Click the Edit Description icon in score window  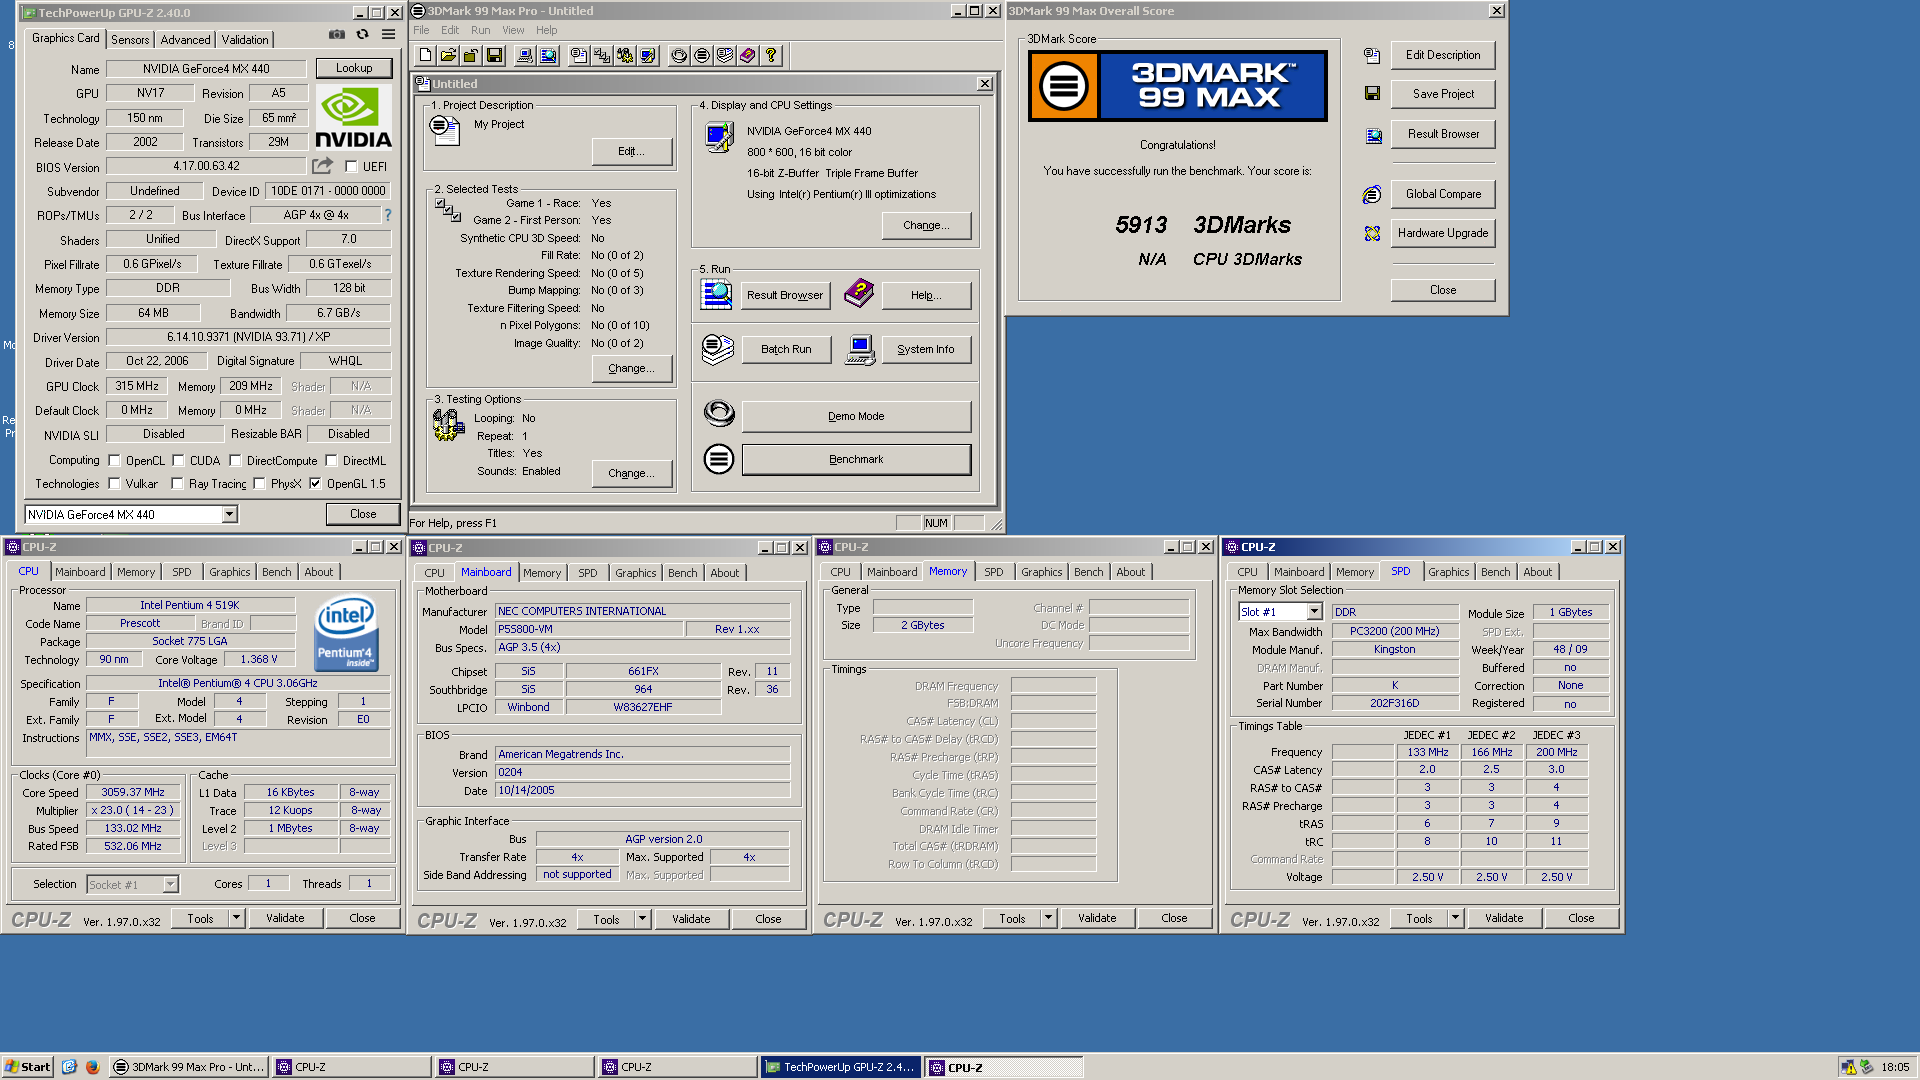coord(1372,56)
